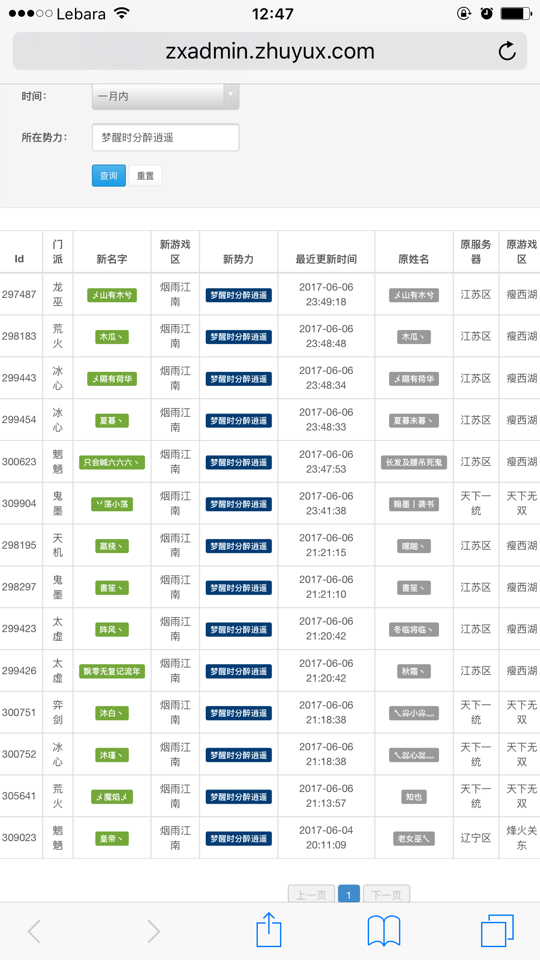
Task: Click the blue 查询 search button
Action: click(x=109, y=176)
